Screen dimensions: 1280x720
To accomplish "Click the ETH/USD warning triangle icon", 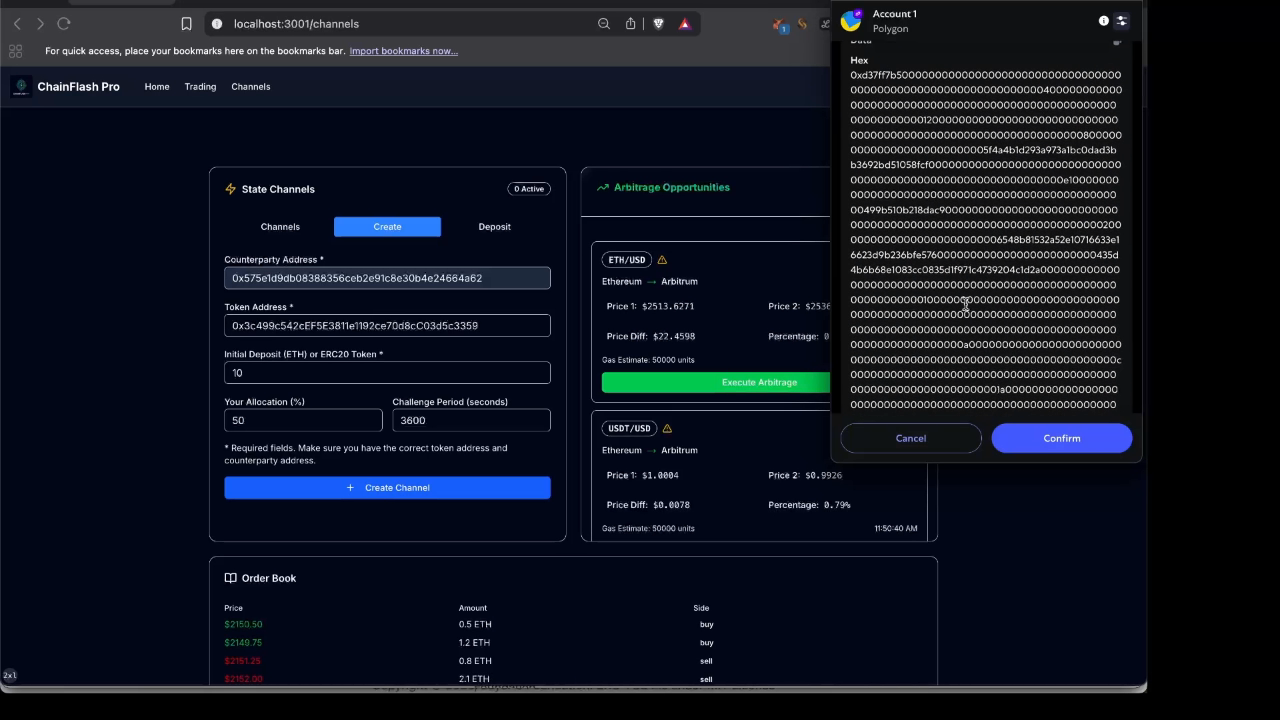I will [662, 260].
